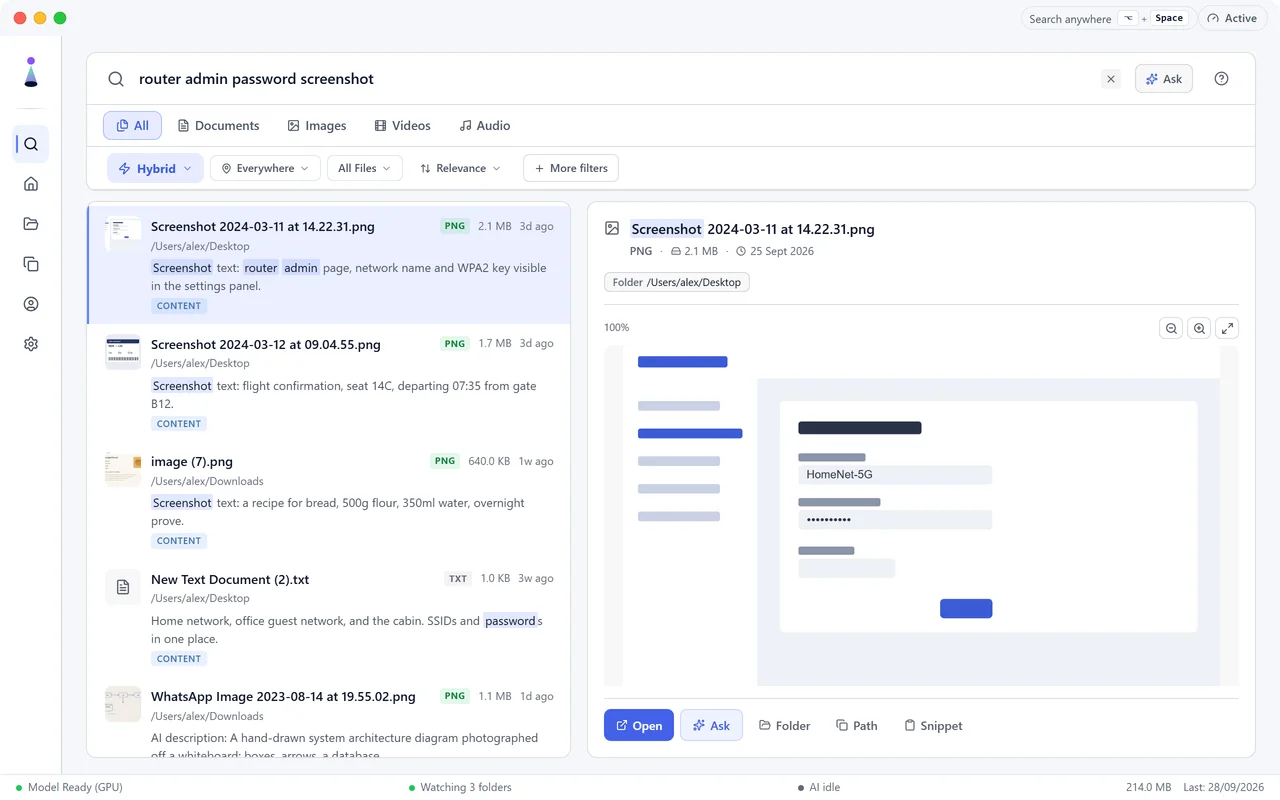This screenshot has width=1280, height=800.
Task: Select the New Text Document (2).txt result
Action: point(328,618)
